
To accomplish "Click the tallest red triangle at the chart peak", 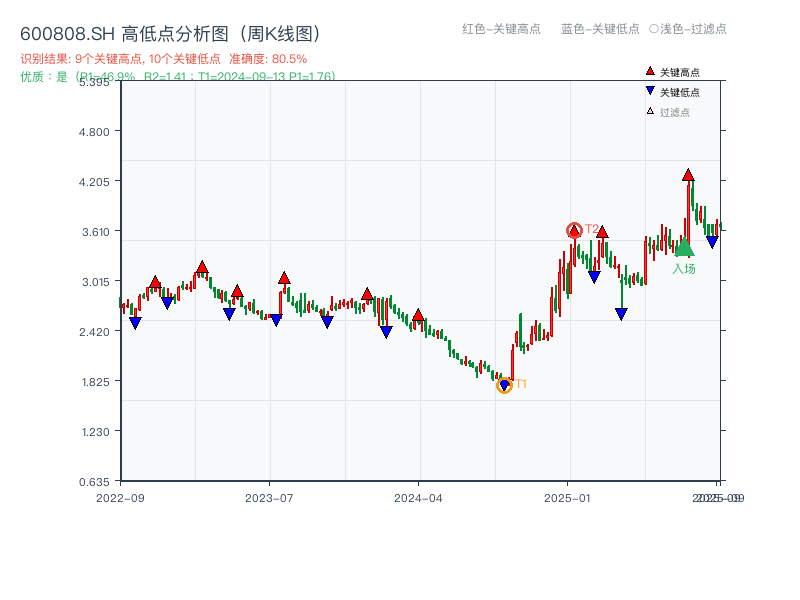I will click(x=688, y=175).
